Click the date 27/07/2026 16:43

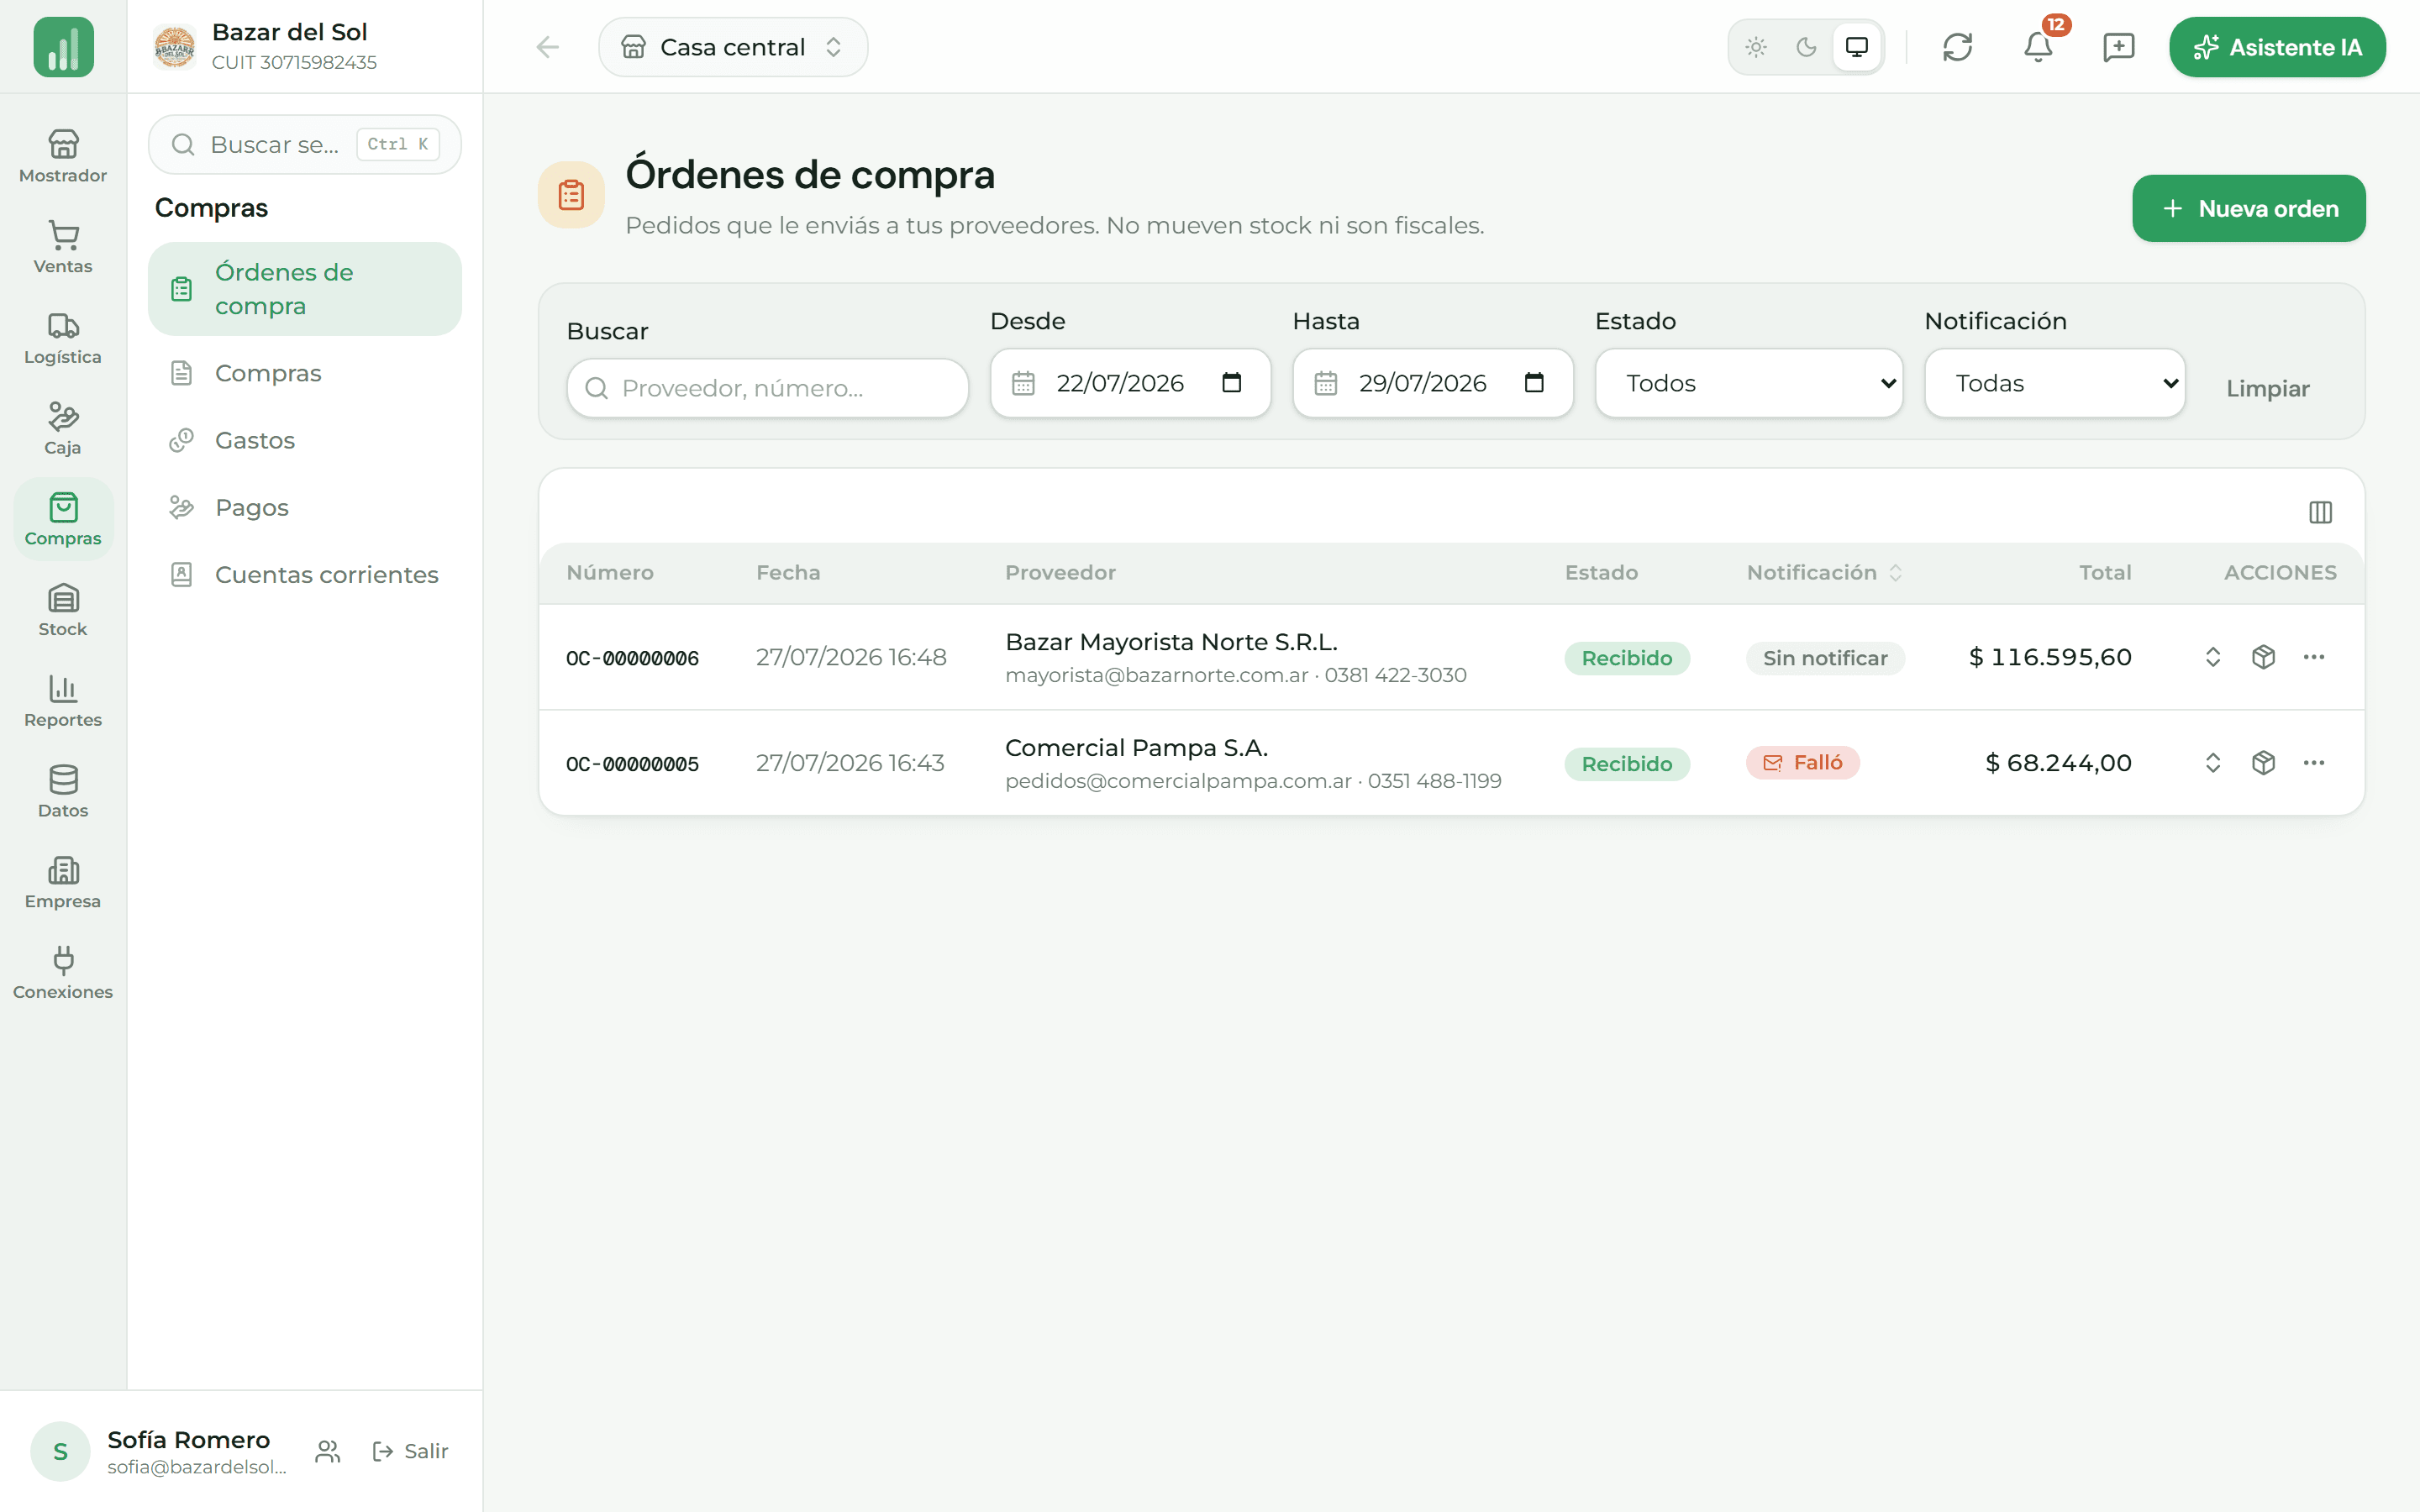click(849, 763)
